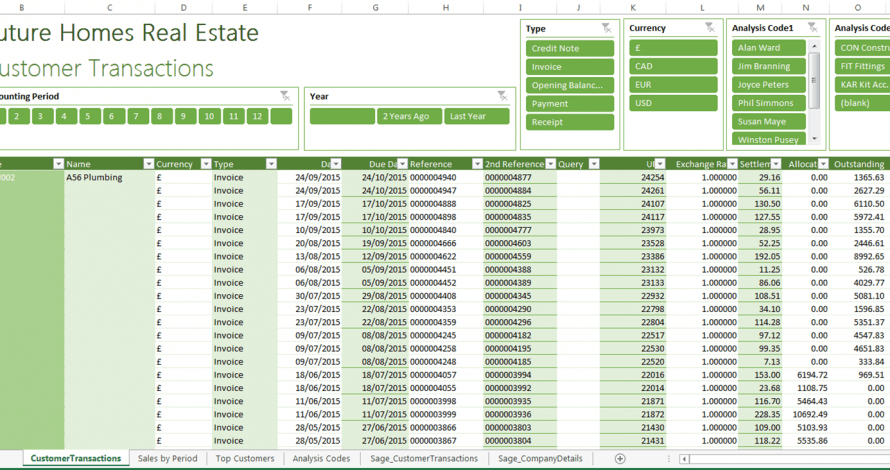This screenshot has height=470, width=890.
Task: Switch to Sales by Period sheet tab
Action: point(167,459)
